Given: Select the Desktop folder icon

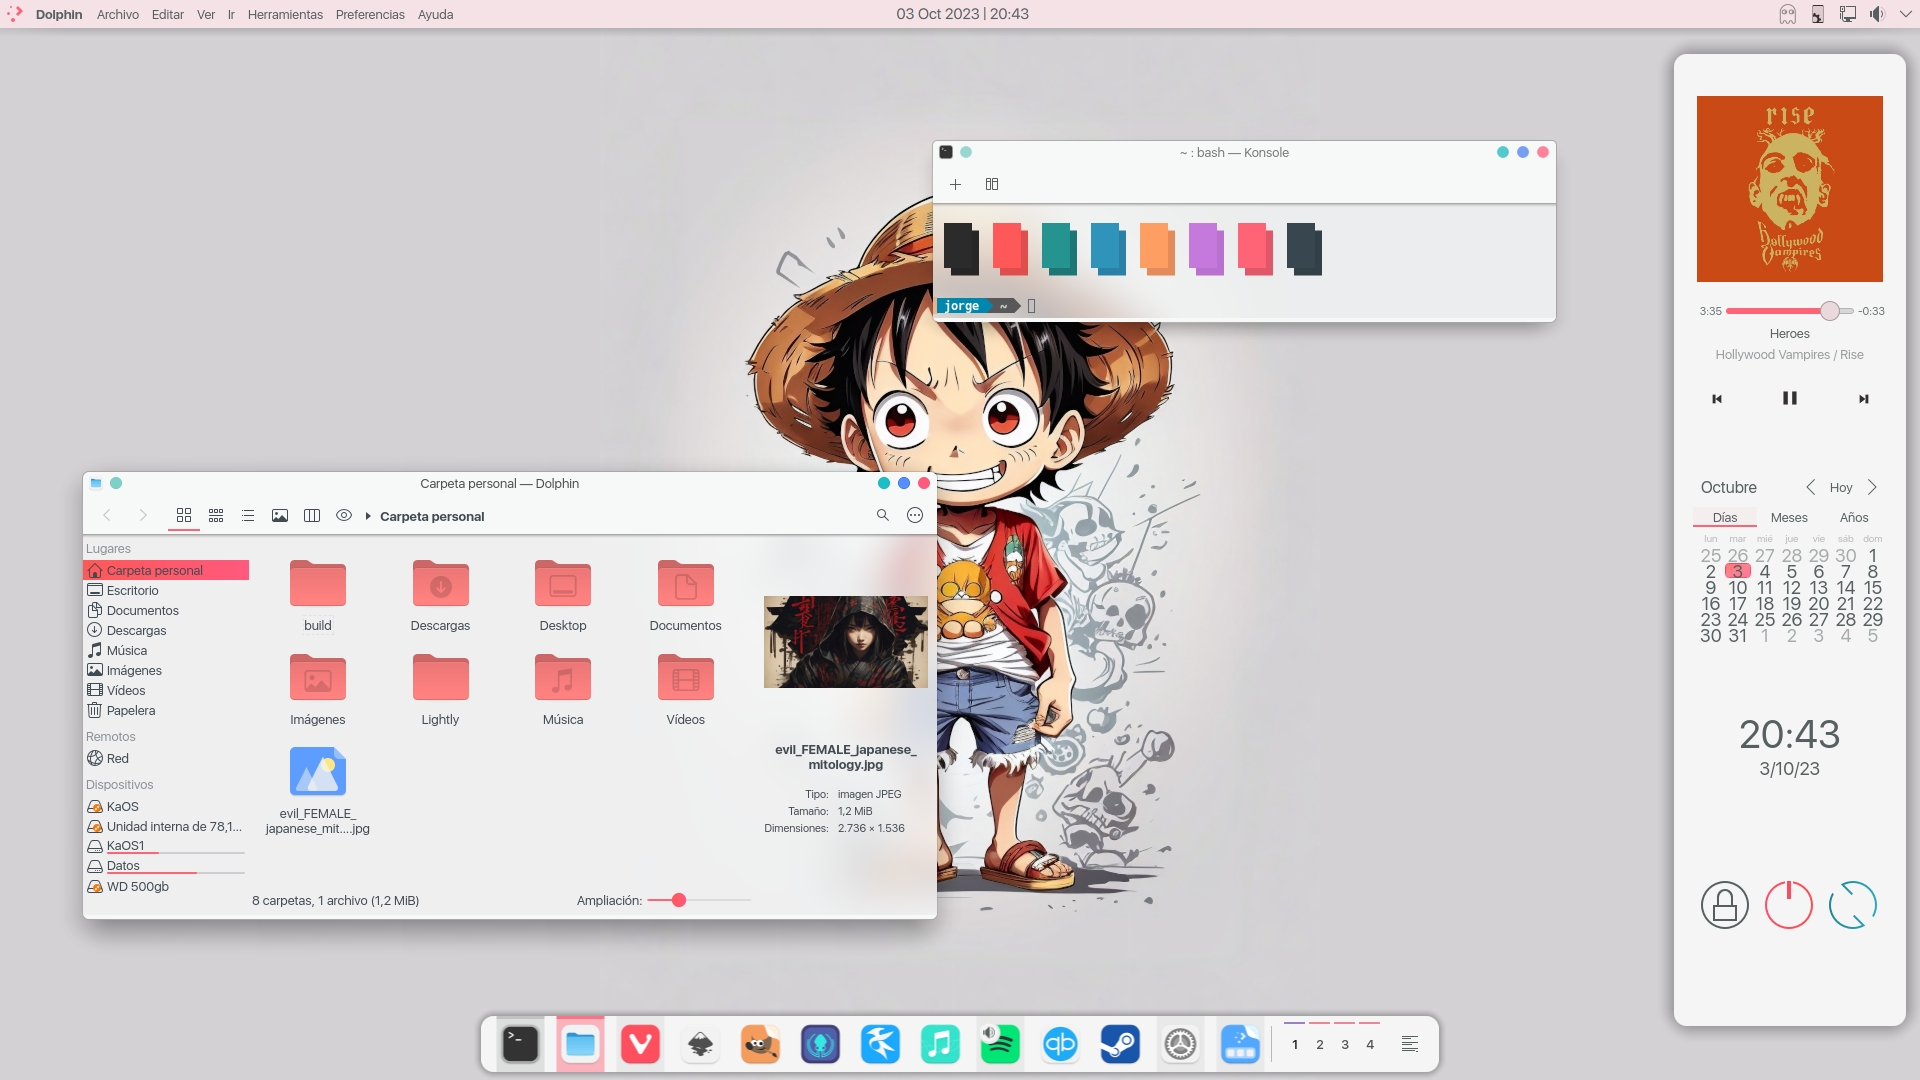Looking at the screenshot, I should point(563,584).
